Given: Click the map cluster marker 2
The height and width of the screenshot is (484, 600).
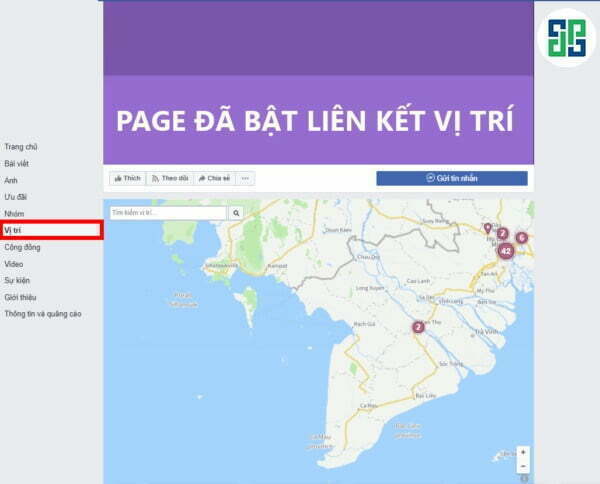Looking at the screenshot, I should (418, 327).
